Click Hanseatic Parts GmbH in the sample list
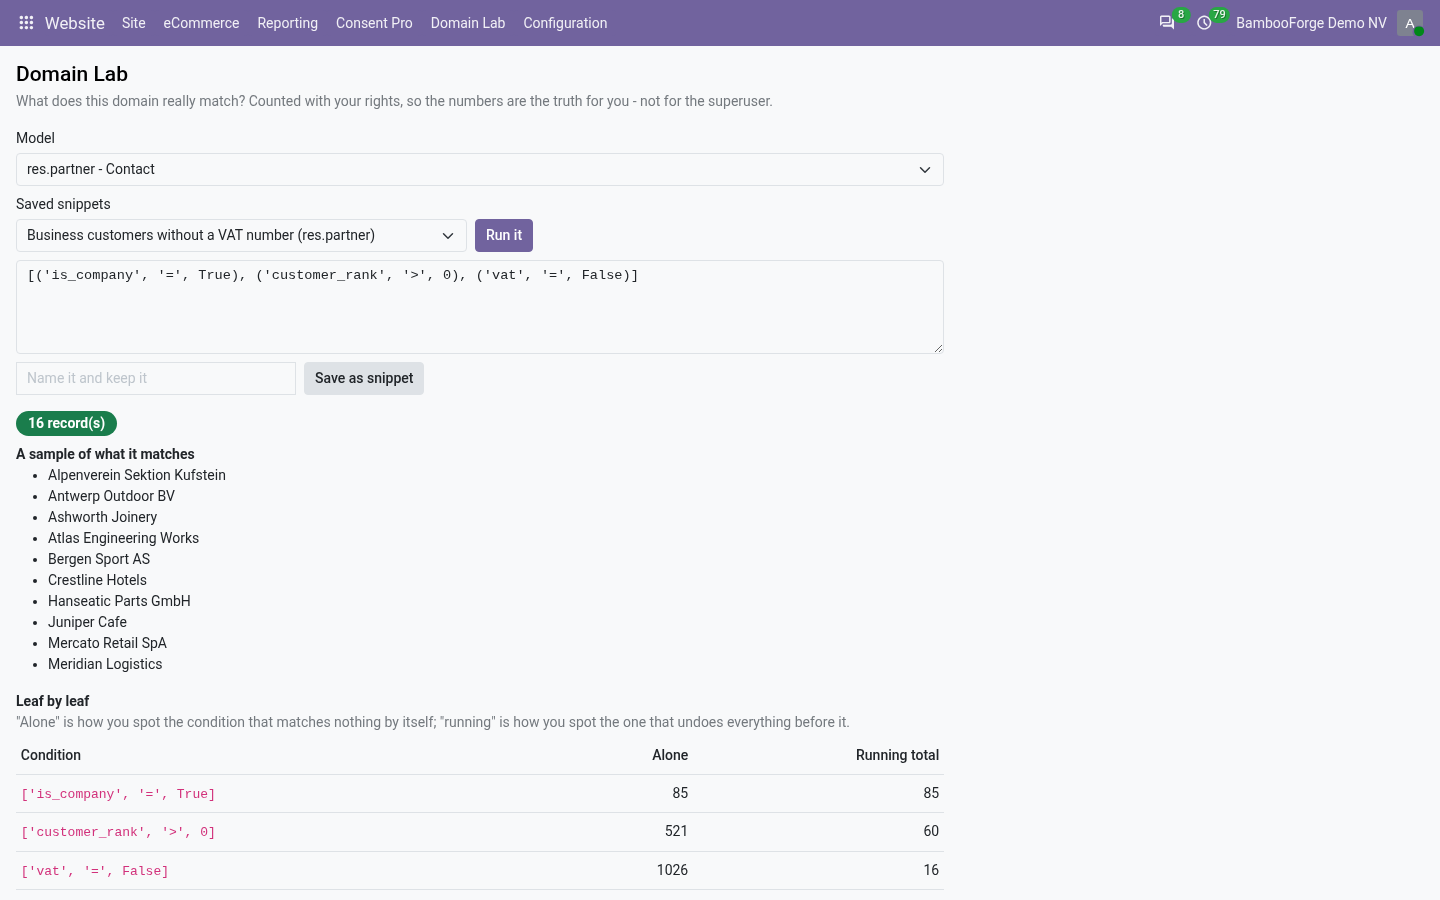 point(119,601)
